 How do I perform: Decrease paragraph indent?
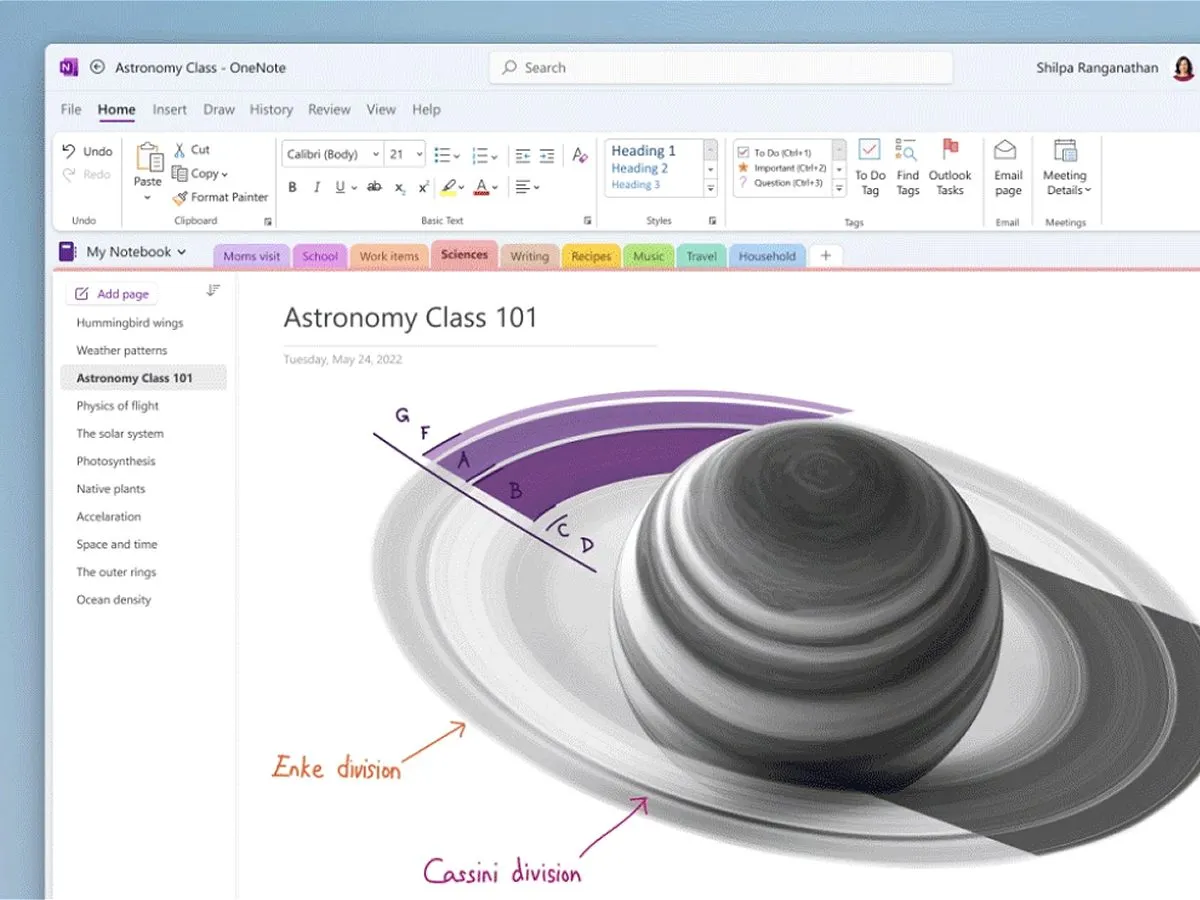click(x=523, y=155)
